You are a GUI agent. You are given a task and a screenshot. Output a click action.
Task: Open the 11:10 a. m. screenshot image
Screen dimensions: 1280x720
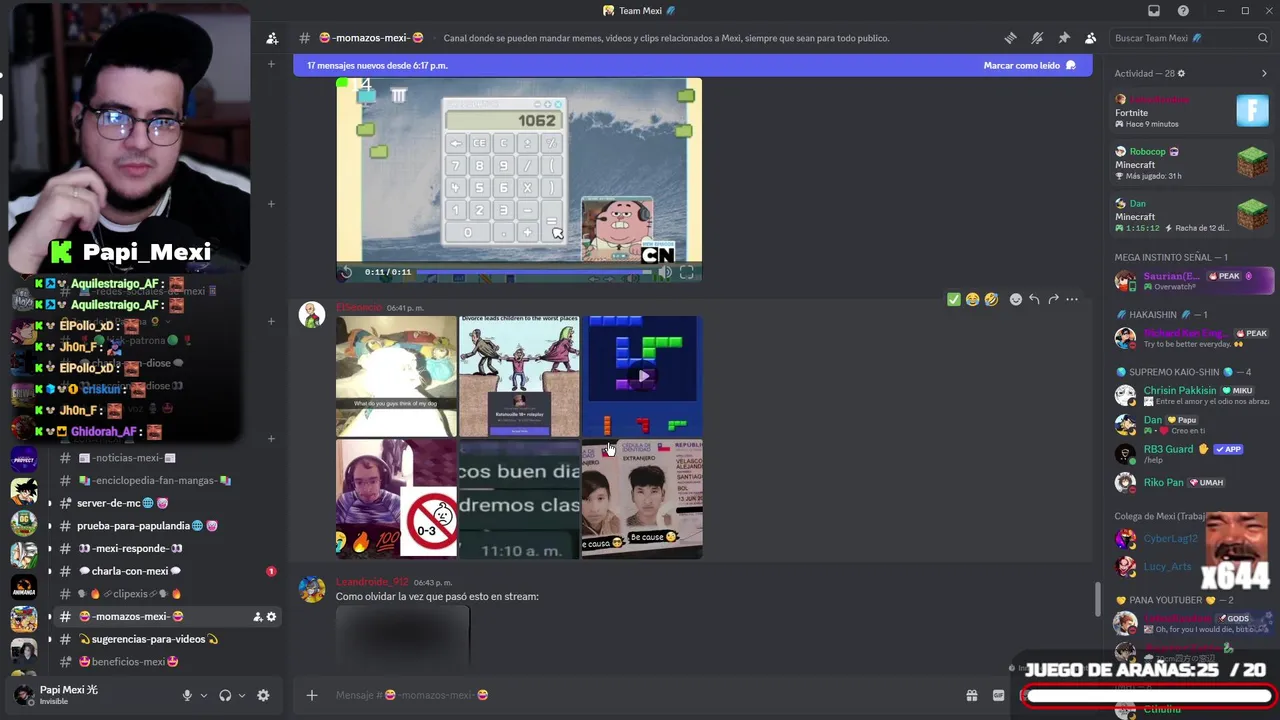click(519, 498)
